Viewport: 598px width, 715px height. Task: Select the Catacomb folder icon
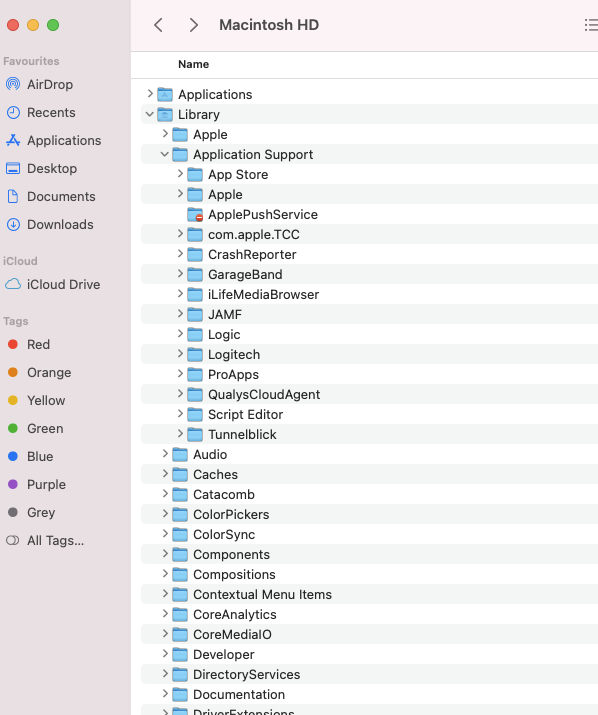(180, 494)
